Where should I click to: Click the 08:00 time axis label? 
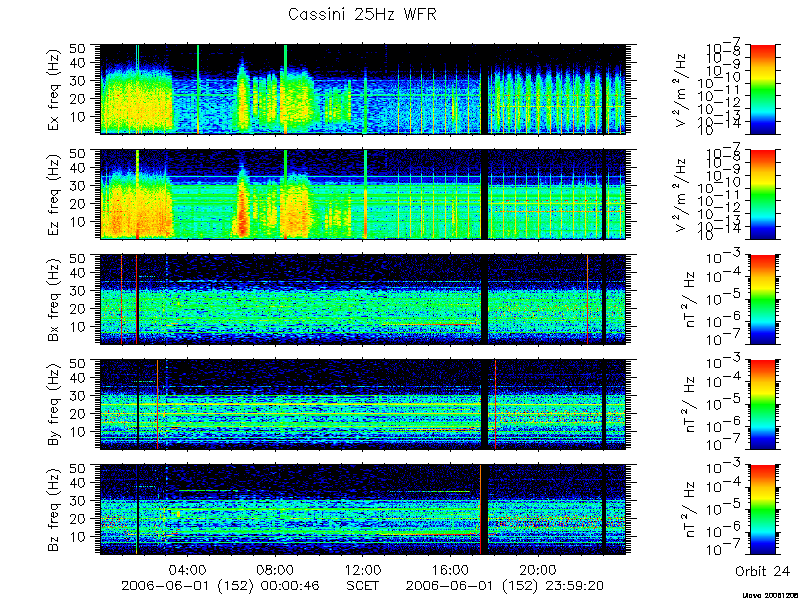tap(276, 569)
